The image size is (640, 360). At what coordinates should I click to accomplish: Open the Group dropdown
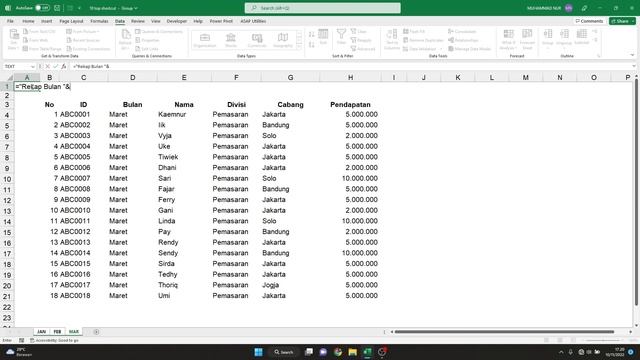coord(548,39)
